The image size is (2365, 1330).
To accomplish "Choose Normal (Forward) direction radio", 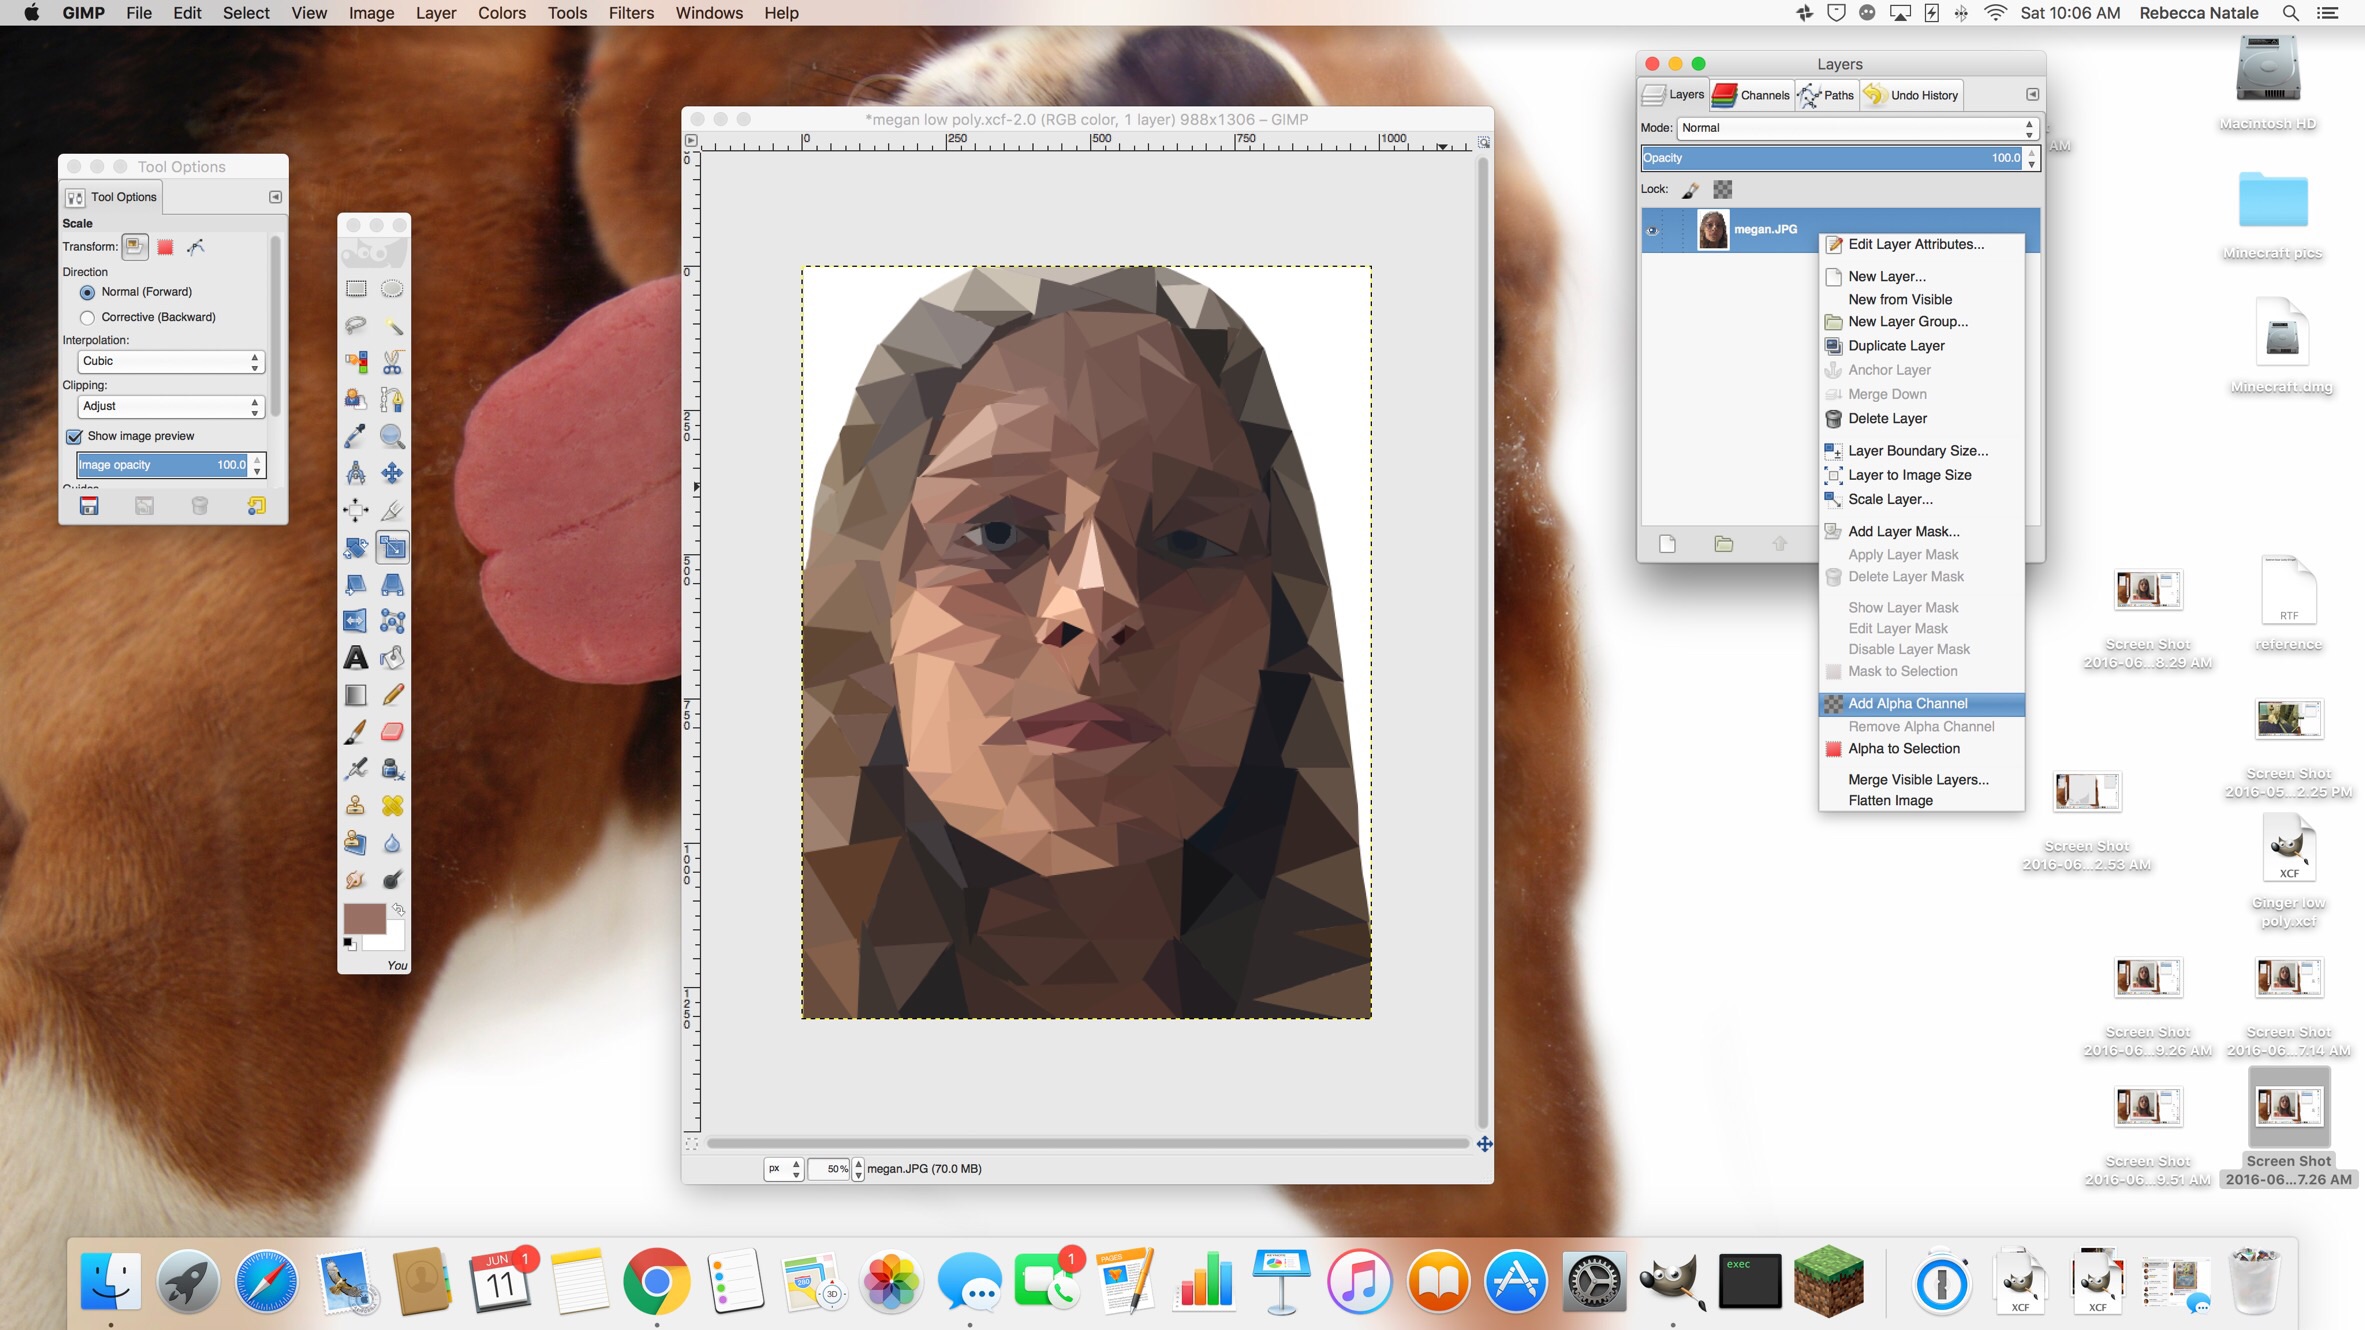I will (x=88, y=292).
